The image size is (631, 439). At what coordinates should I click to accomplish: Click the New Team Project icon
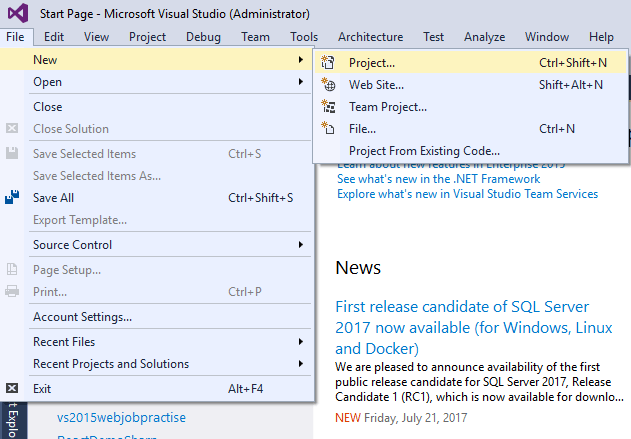(328, 107)
